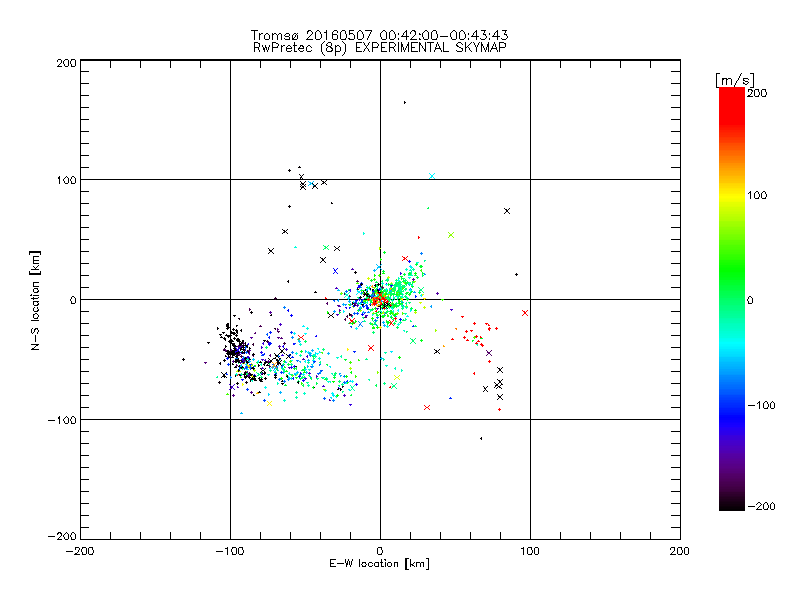This screenshot has height=600, width=800.
Task: Click the title line "Tromsø 20160507 00:42:00-00:43:43"
Action: pyautogui.click(x=379, y=35)
